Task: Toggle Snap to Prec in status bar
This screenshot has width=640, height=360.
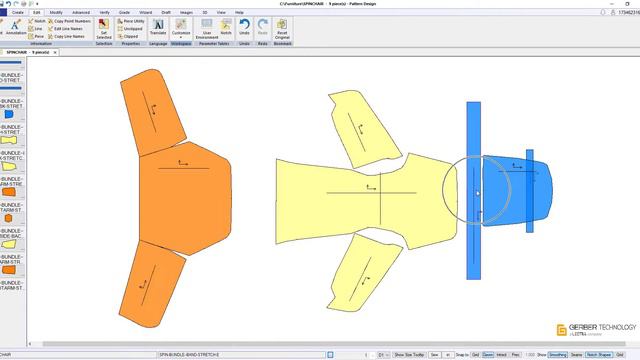Action: click(516, 355)
